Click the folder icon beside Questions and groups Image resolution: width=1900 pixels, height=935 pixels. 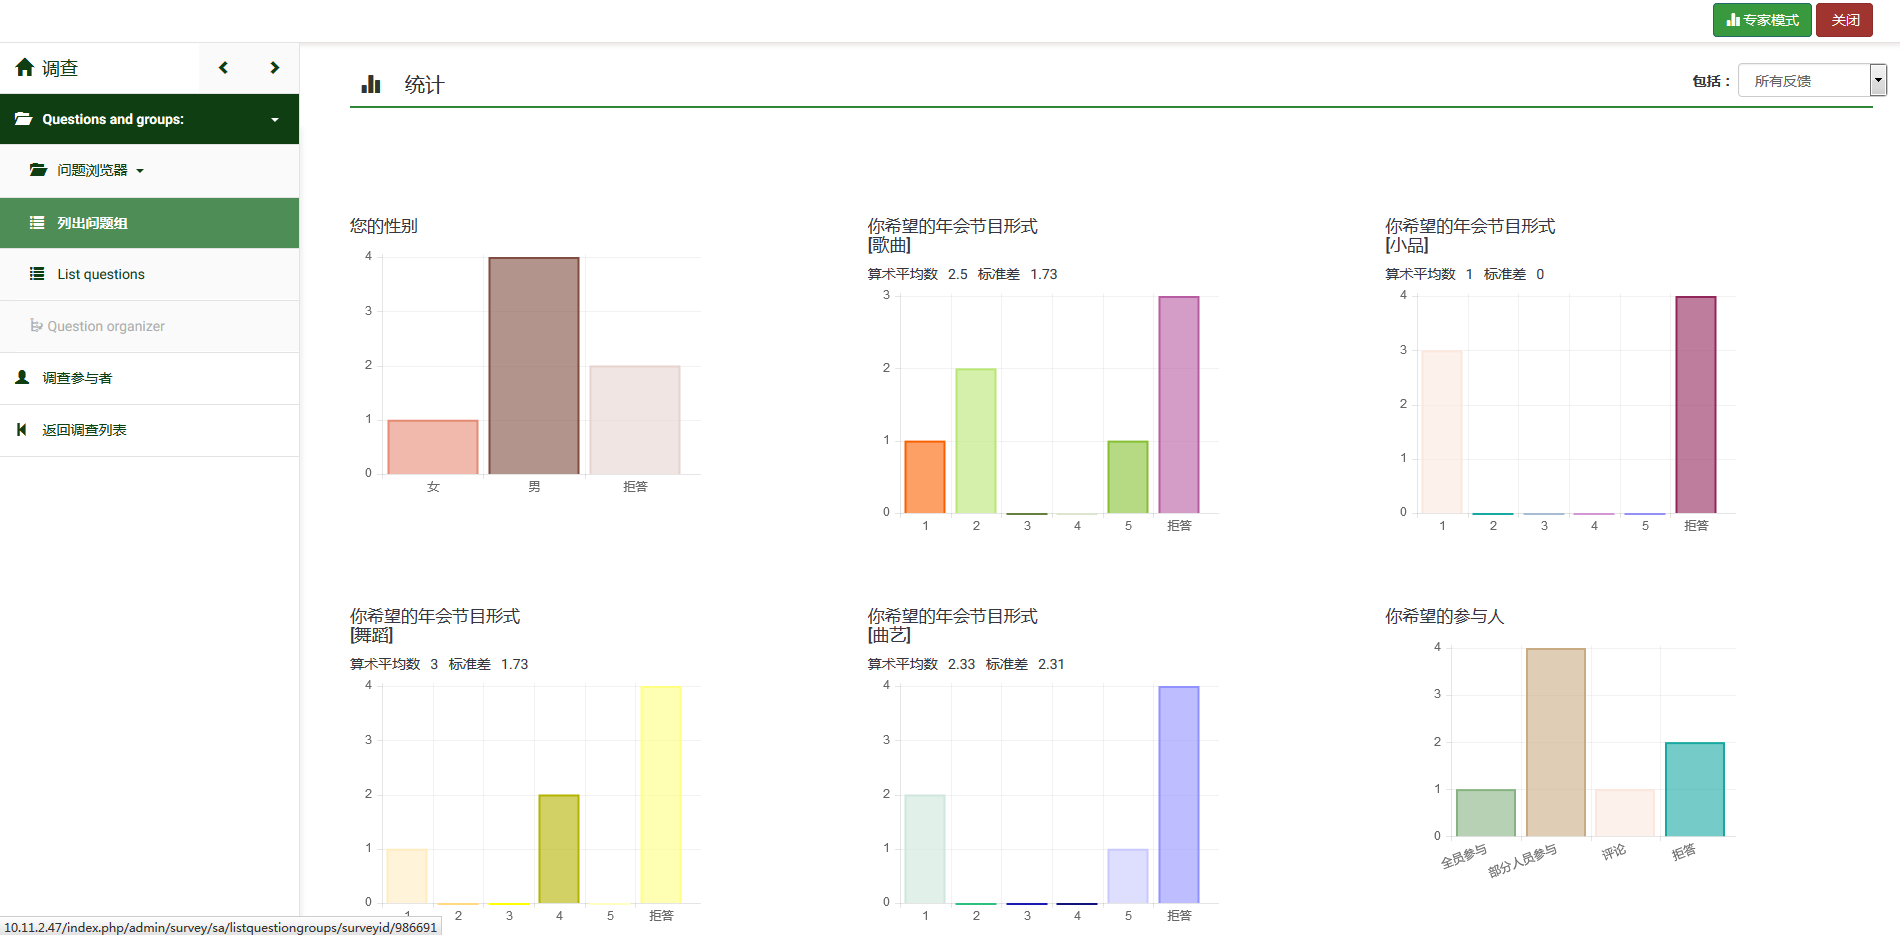(23, 119)
